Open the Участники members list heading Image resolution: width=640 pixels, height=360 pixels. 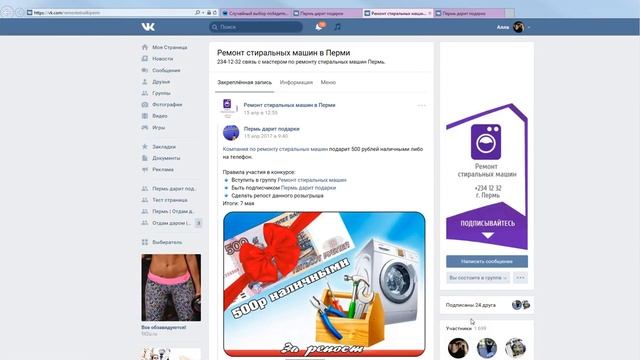[459, 328]
